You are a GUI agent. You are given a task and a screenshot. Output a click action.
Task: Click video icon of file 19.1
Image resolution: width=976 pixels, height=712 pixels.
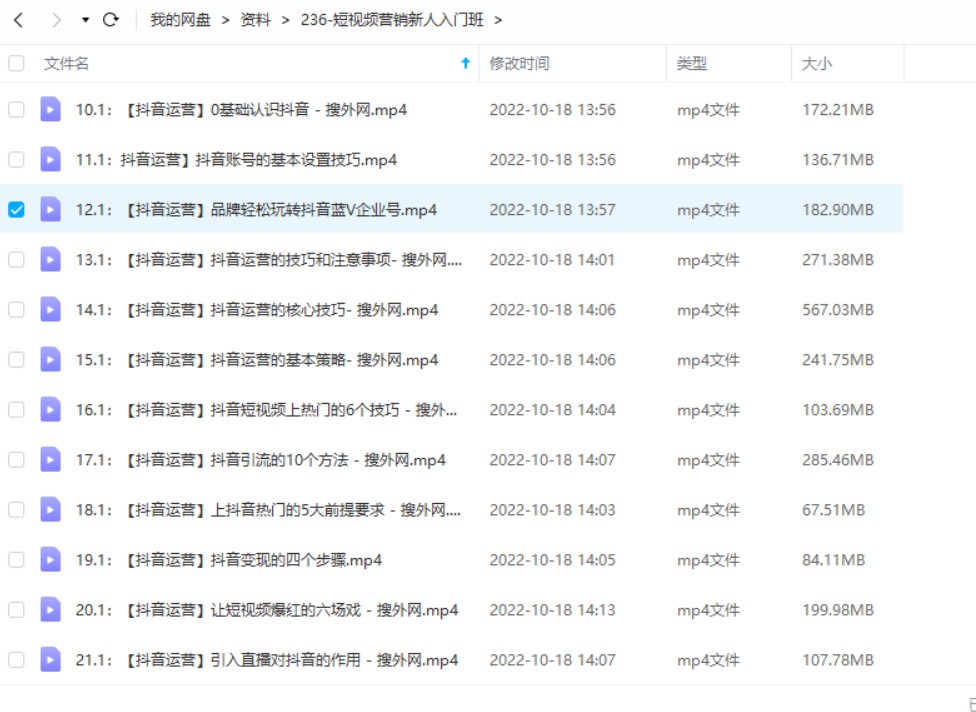pos(50,560)
